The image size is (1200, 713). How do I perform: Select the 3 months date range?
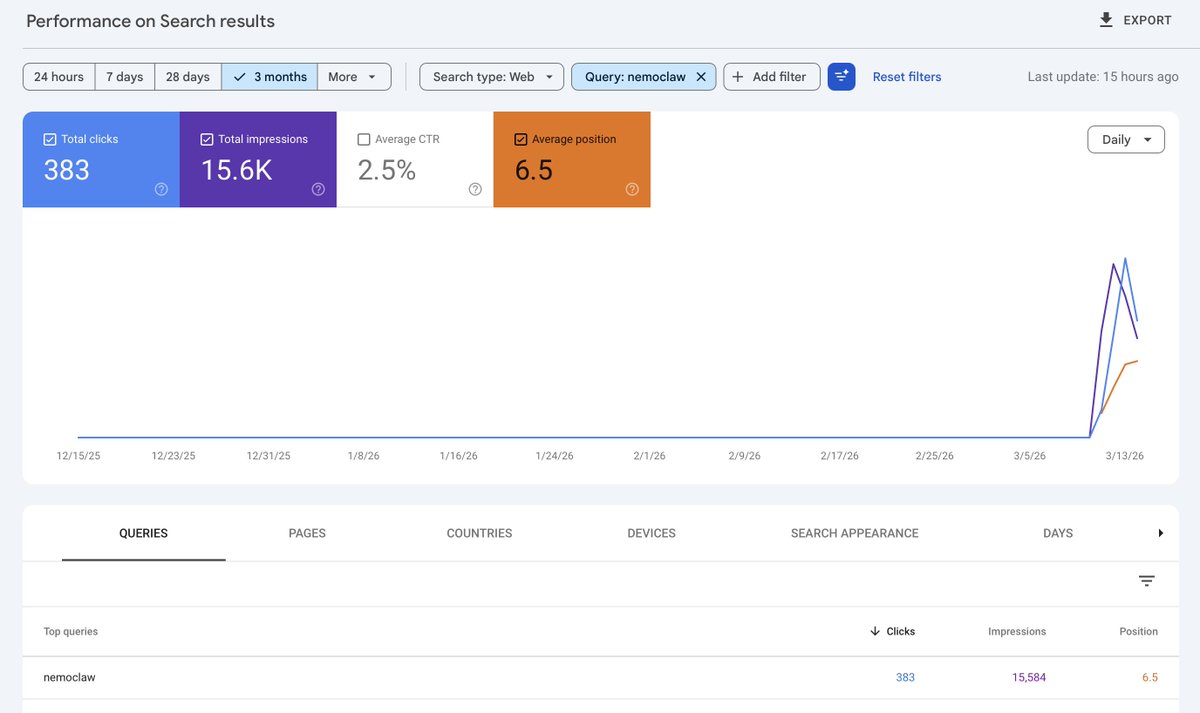[270, 77]
